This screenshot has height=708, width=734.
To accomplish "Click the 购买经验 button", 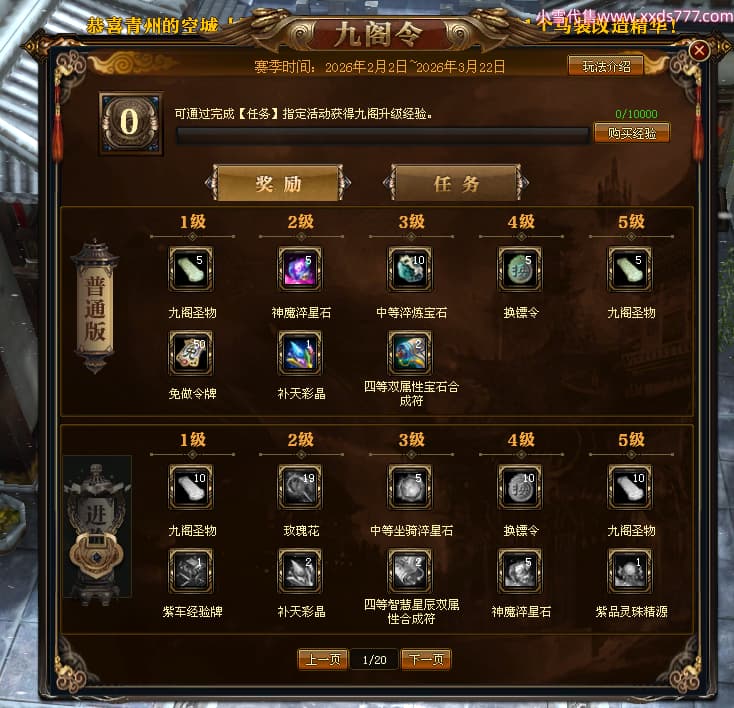I will point(632,133).
